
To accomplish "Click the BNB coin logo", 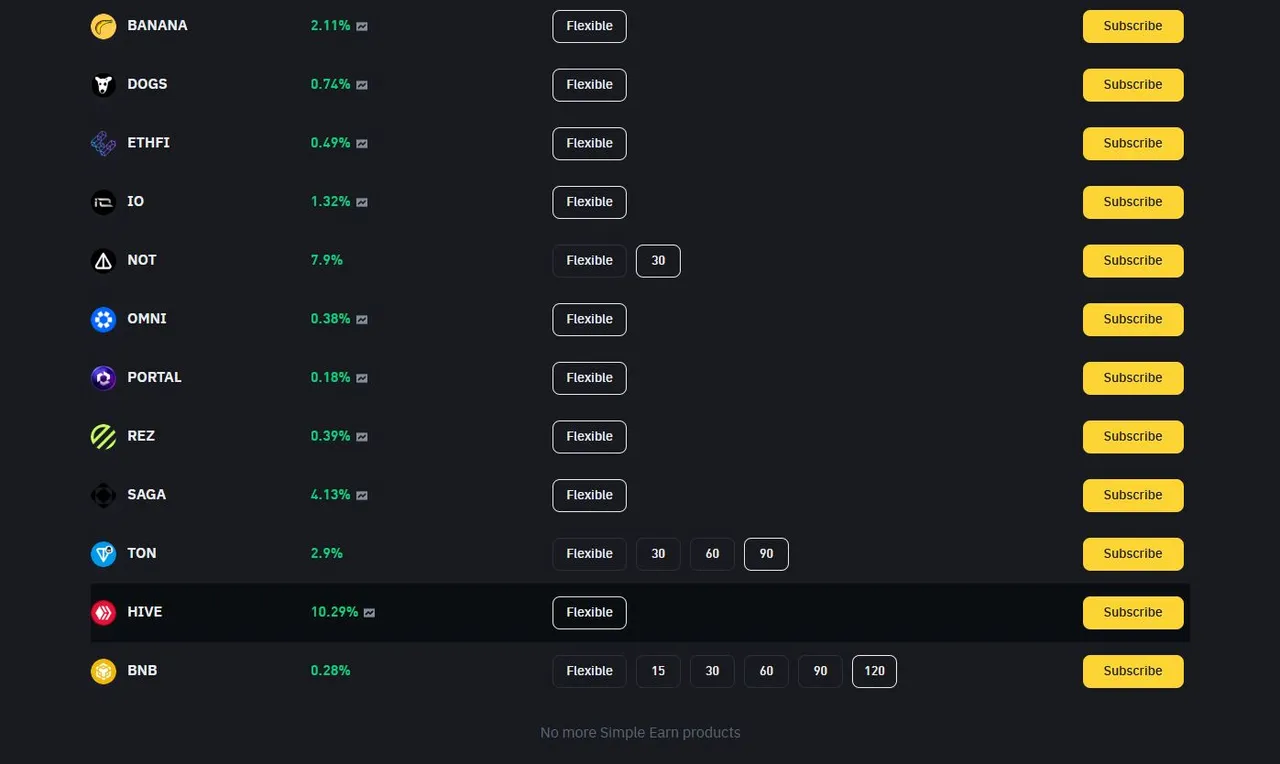I will point(104,672).
